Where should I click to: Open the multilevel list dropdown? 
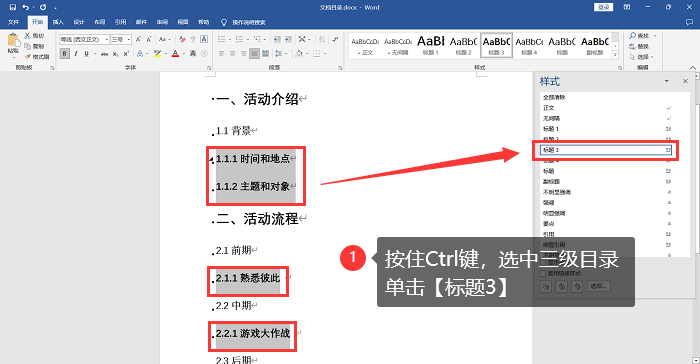(265, 39)
